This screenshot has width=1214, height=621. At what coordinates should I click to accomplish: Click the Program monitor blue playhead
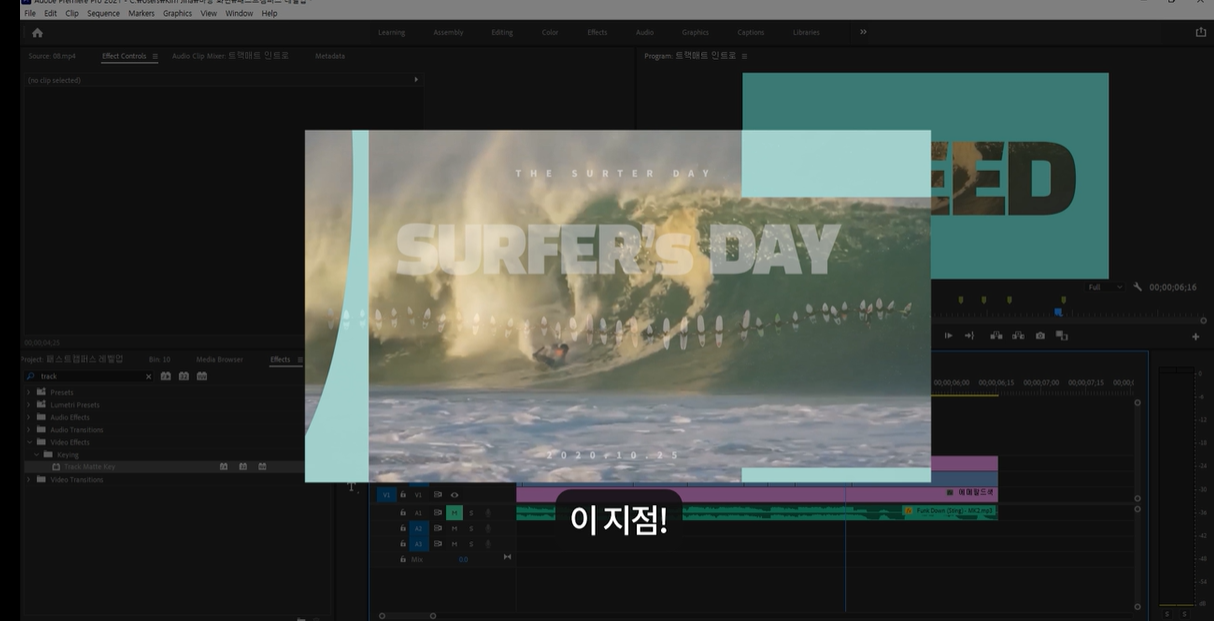1058,312
